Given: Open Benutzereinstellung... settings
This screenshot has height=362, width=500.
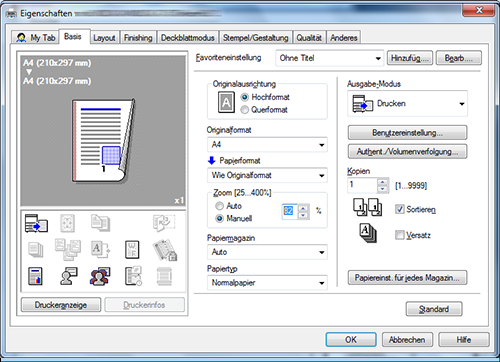Looking at the screenshot, I should coord(407,133).
